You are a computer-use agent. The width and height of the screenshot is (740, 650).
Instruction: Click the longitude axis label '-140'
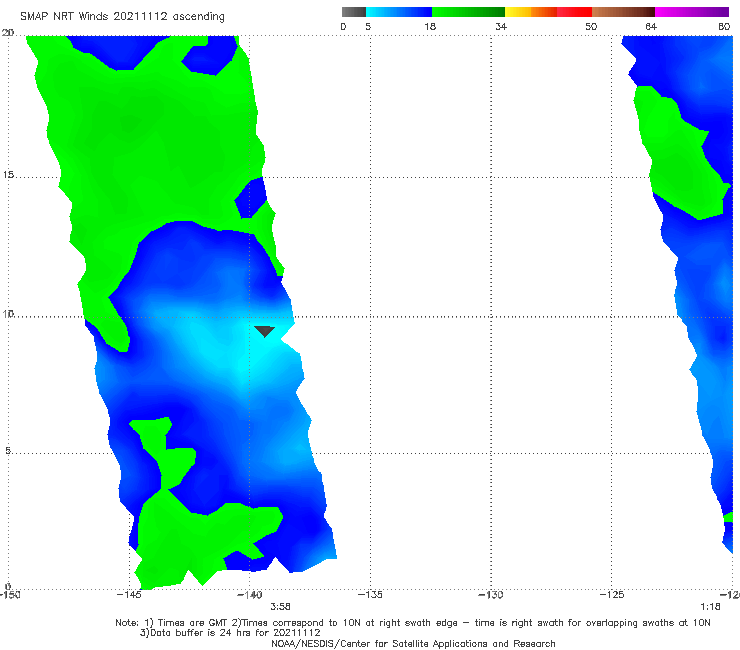(249, 594)
